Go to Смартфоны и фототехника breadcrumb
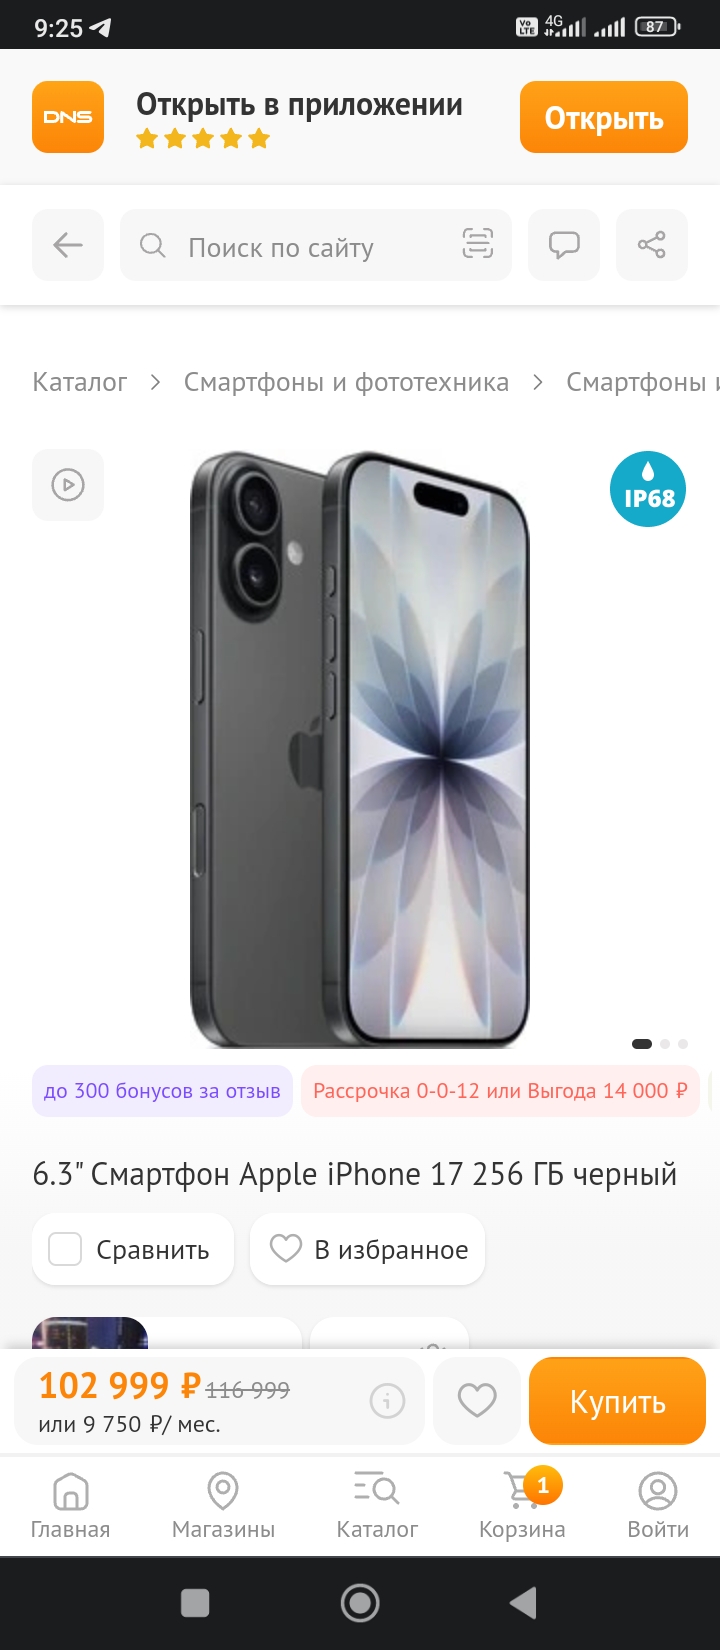Viewport: 720px width, 1650px height. [x=346, y=382]
